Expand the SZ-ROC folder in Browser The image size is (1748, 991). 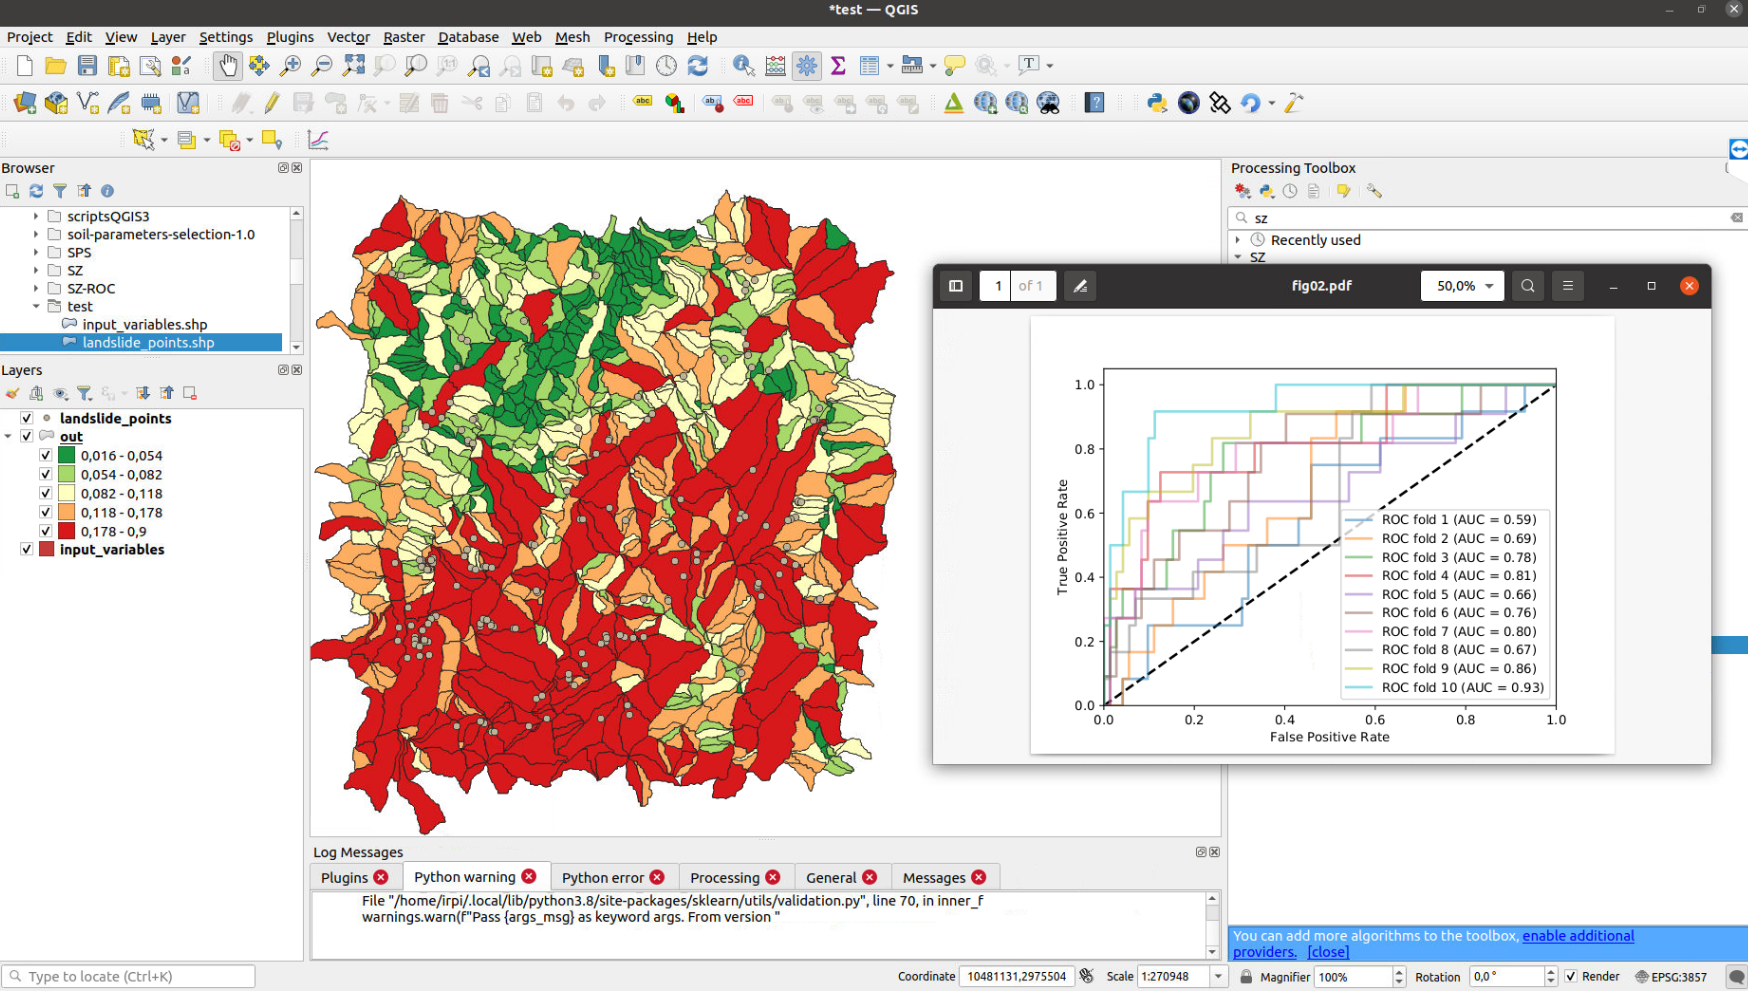click(36, 288)
